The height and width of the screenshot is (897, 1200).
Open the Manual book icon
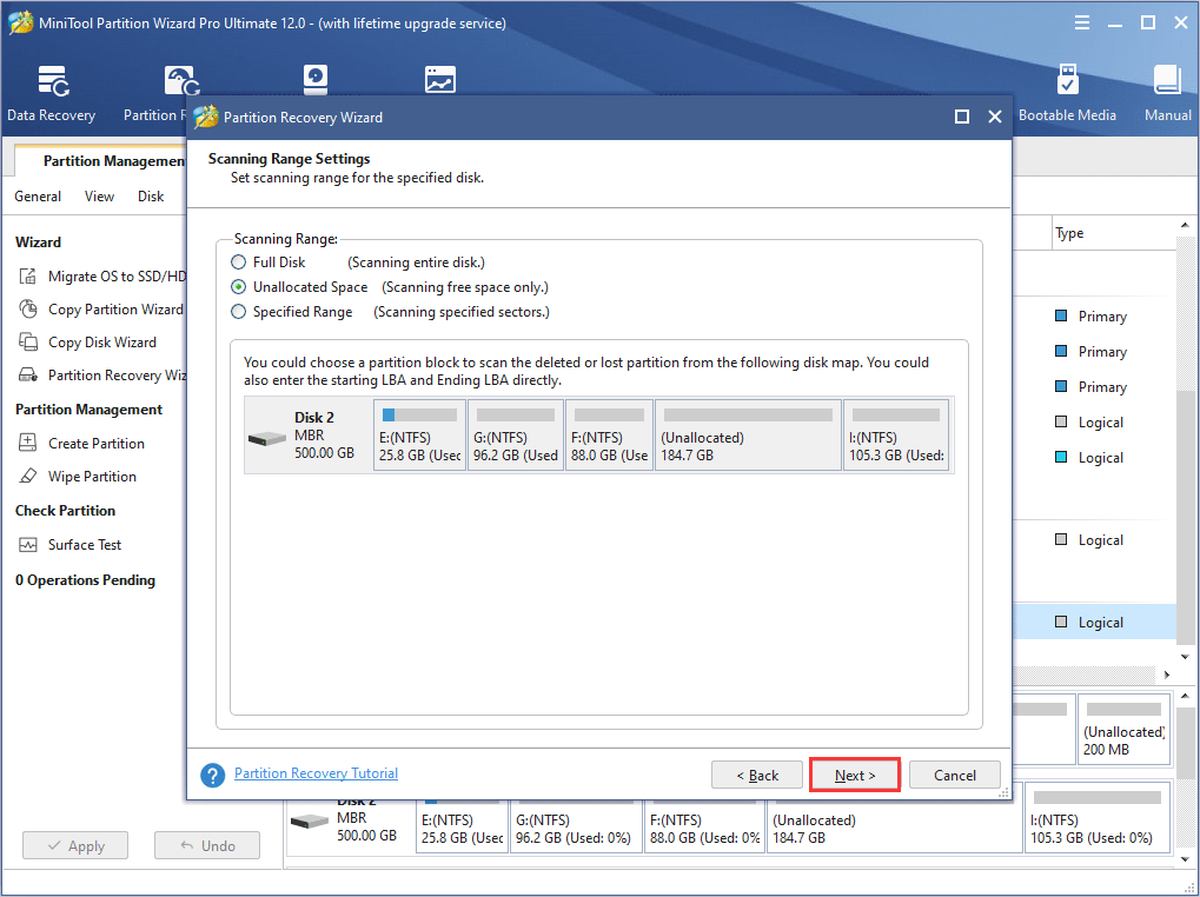click(1167, 81)
